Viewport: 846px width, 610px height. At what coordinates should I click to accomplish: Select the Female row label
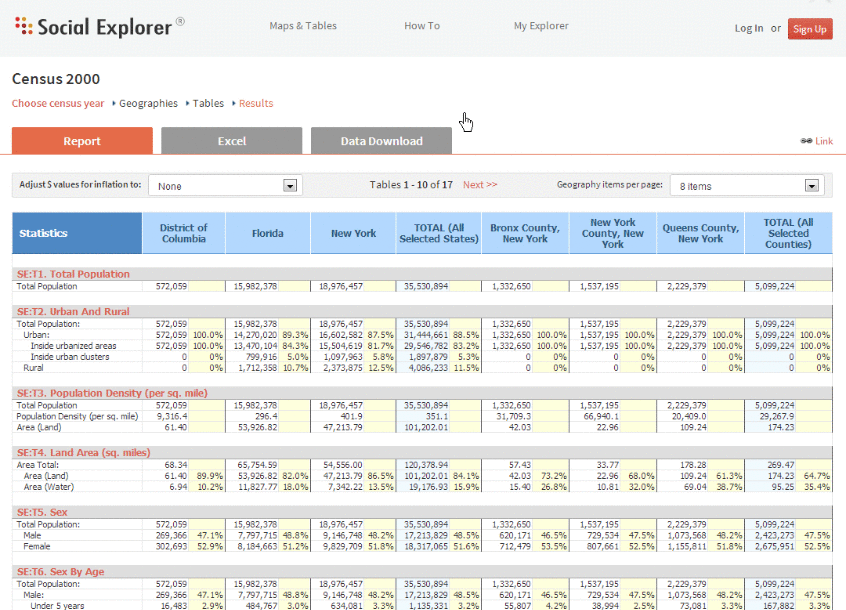point(37,546)
